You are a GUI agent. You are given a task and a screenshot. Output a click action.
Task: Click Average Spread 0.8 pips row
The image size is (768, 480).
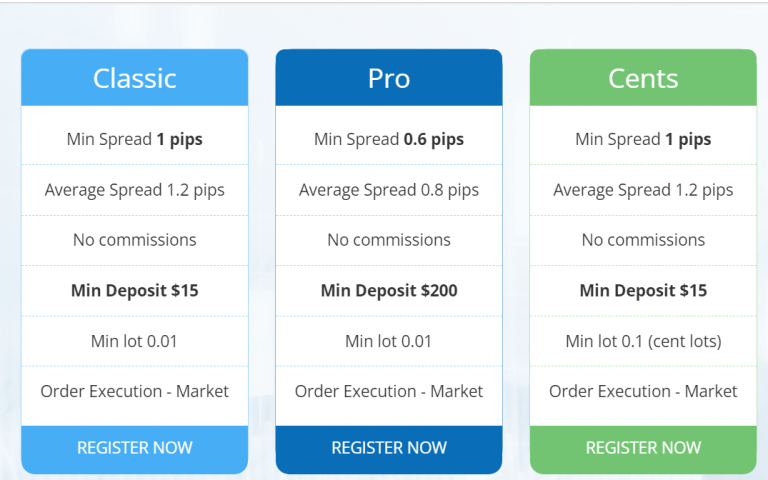coord(389,190)
